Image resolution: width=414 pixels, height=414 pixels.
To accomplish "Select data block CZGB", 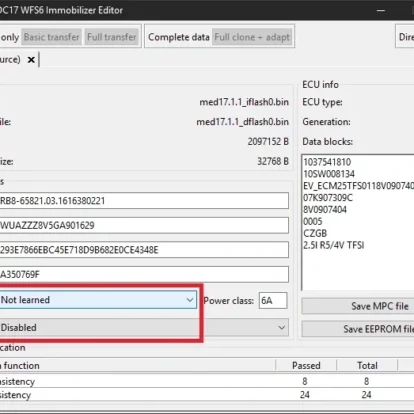I will (315, 233).
